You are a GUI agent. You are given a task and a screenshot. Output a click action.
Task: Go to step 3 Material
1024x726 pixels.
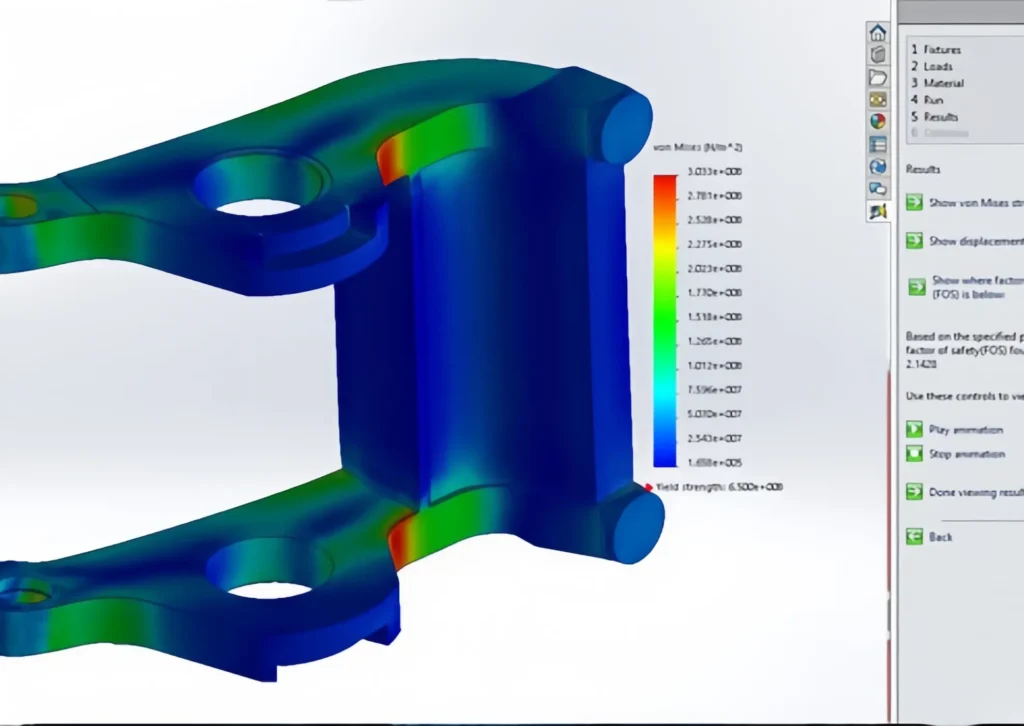point(942,83)
